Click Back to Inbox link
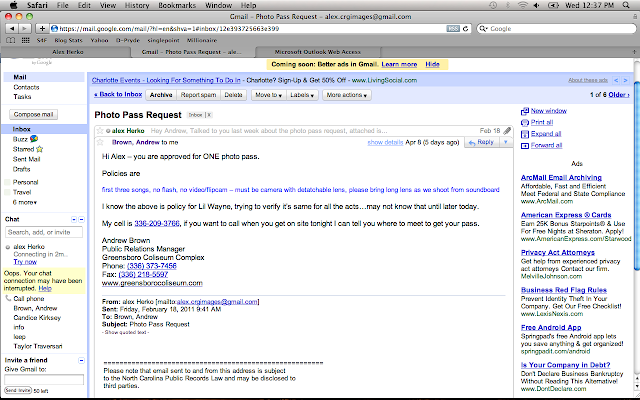Image resolution: width=640 pixels, height=400 pixels. (118, 94)
